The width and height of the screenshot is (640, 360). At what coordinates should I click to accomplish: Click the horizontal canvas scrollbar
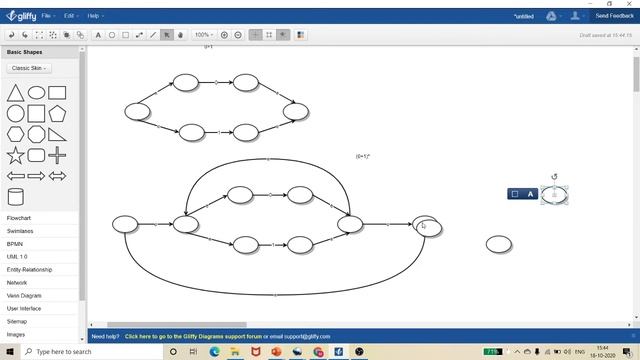pos(177,325)
